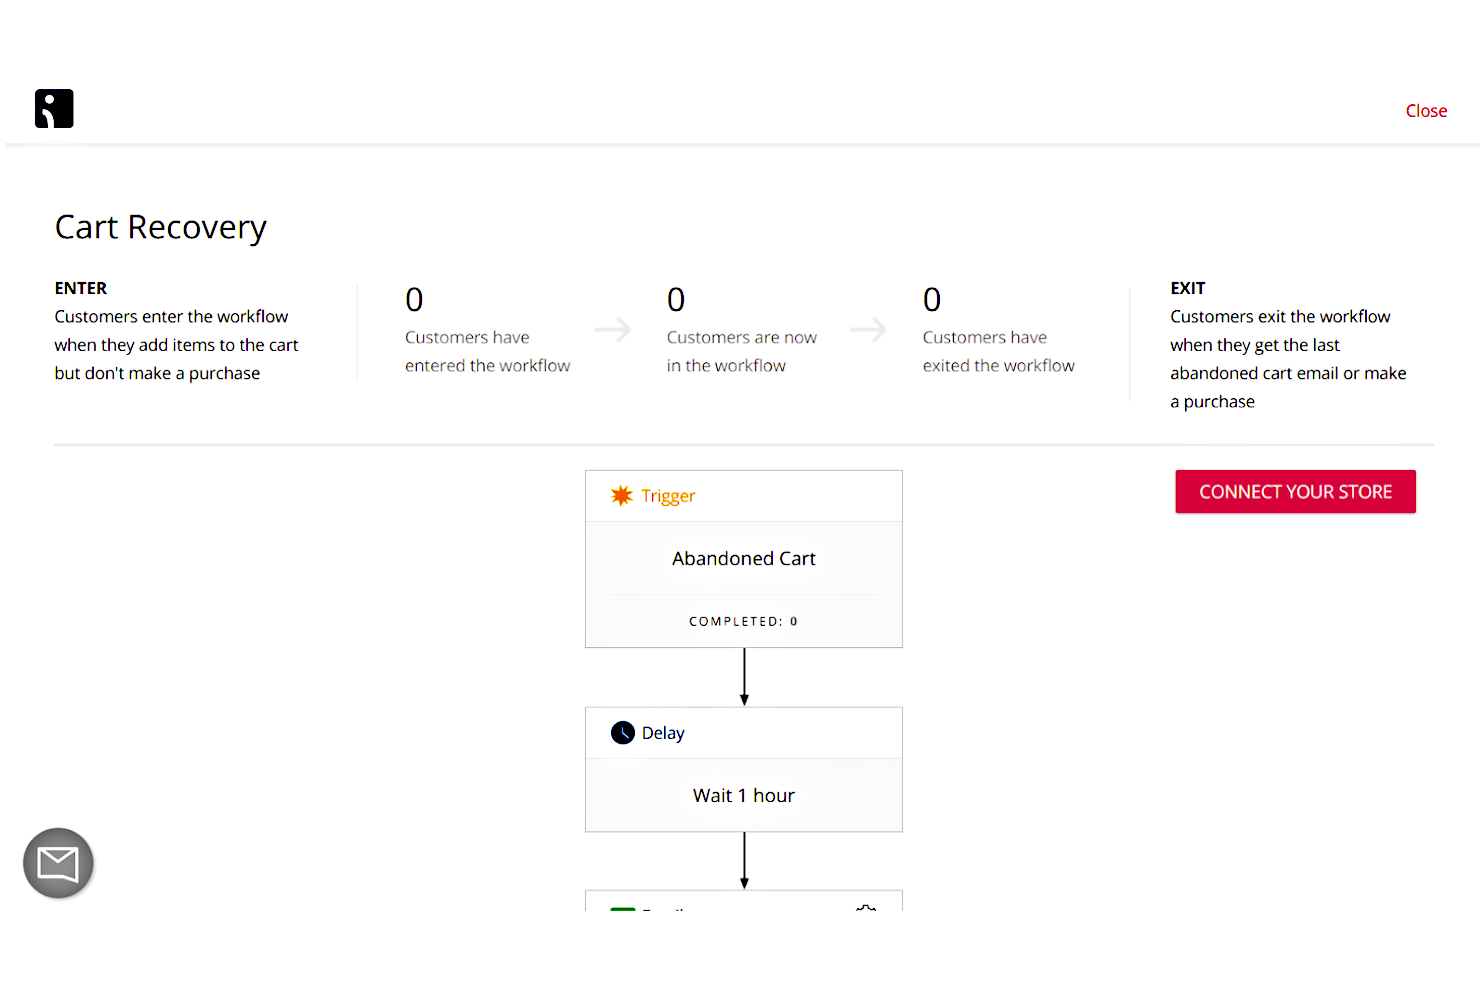Select the Wait 1 hour delay card
This screenshot has height=987, width=1480.
(744, 770)
